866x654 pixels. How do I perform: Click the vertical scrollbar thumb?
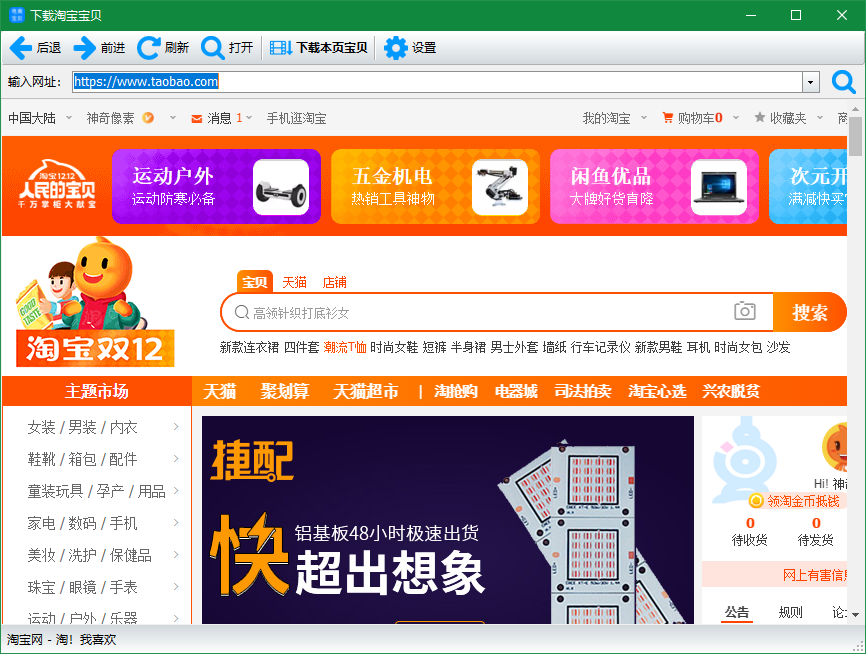(856, 136)
